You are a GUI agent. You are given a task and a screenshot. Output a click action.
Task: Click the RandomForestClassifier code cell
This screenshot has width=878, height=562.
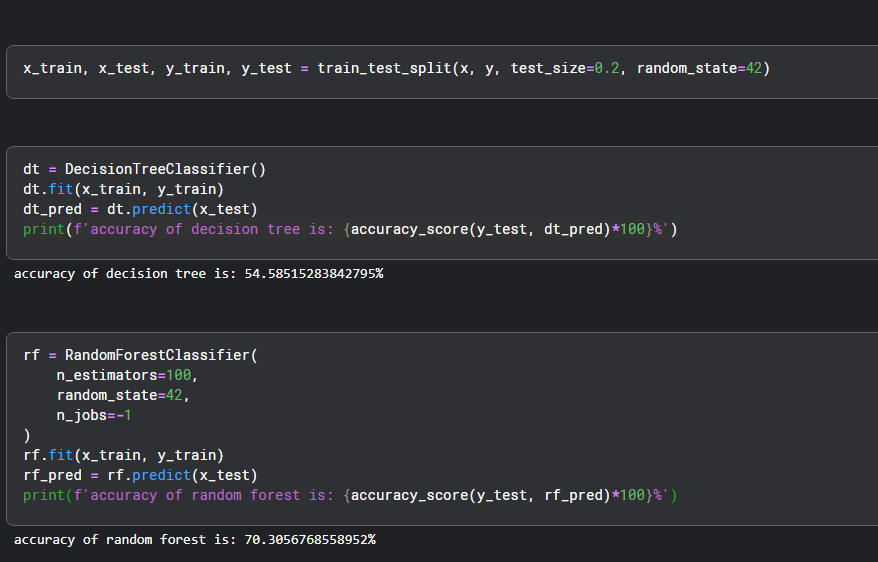(442, 429)
